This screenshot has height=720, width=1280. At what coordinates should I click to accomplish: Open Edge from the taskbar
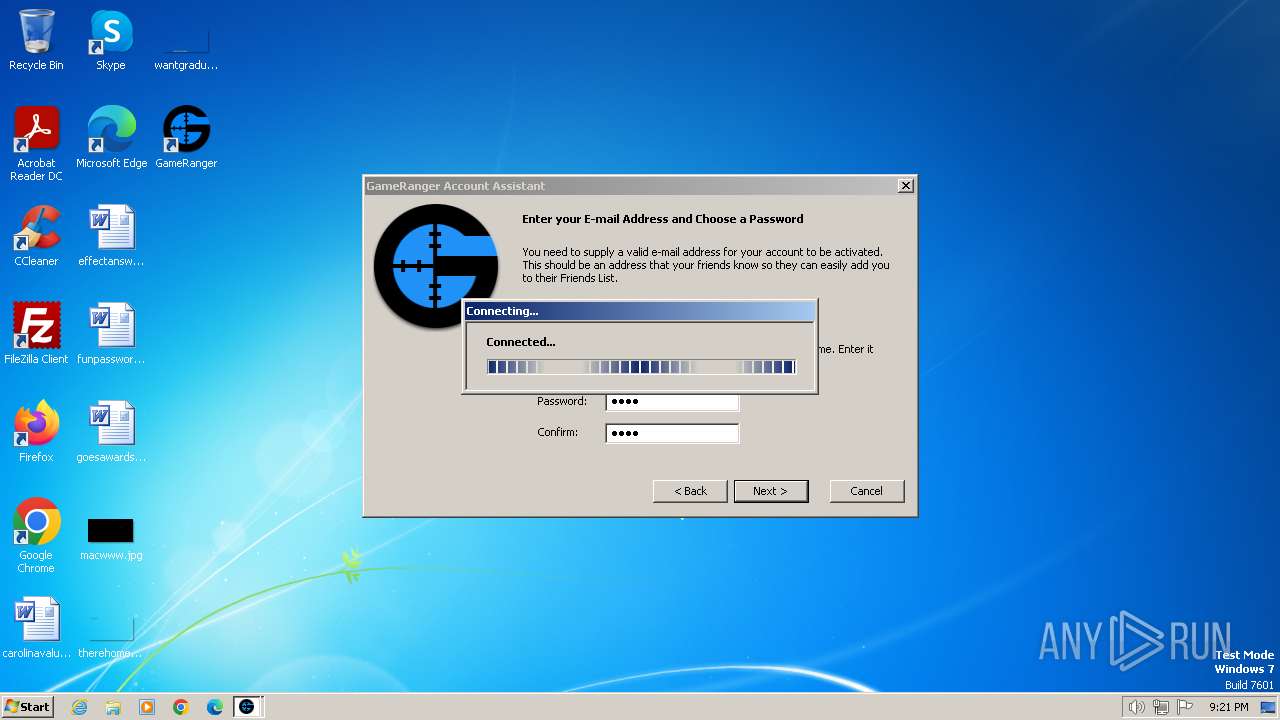[x=215, y=707]
